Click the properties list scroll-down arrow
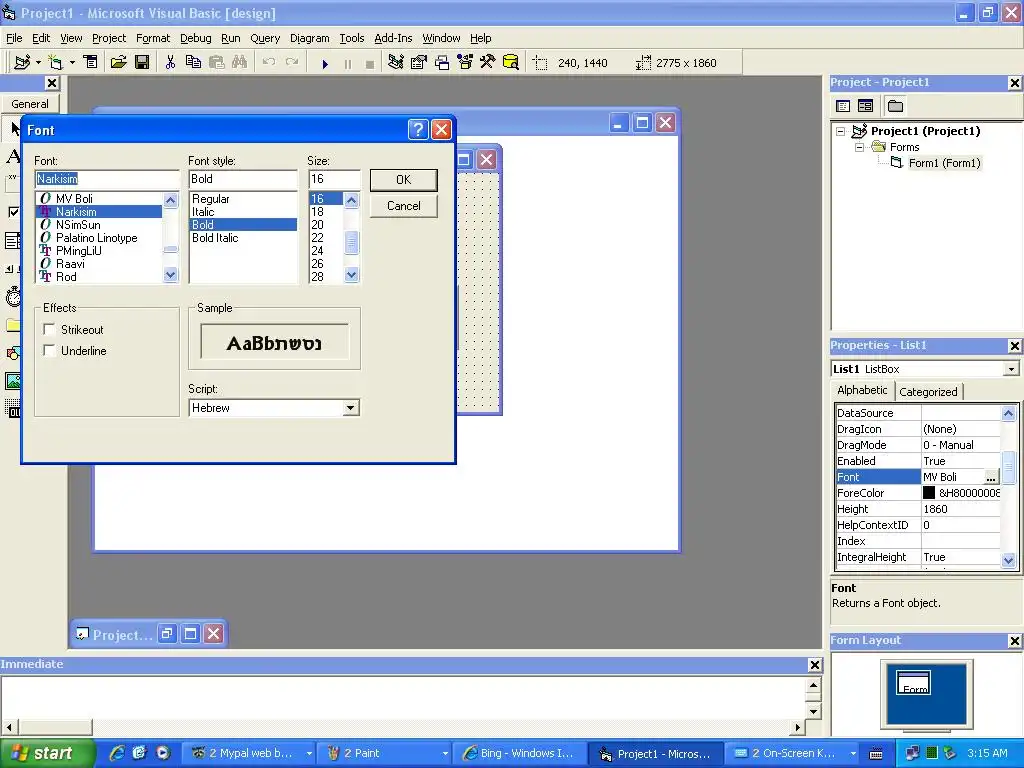Viewport: 1024px width, 768px height. [1008, 560]
